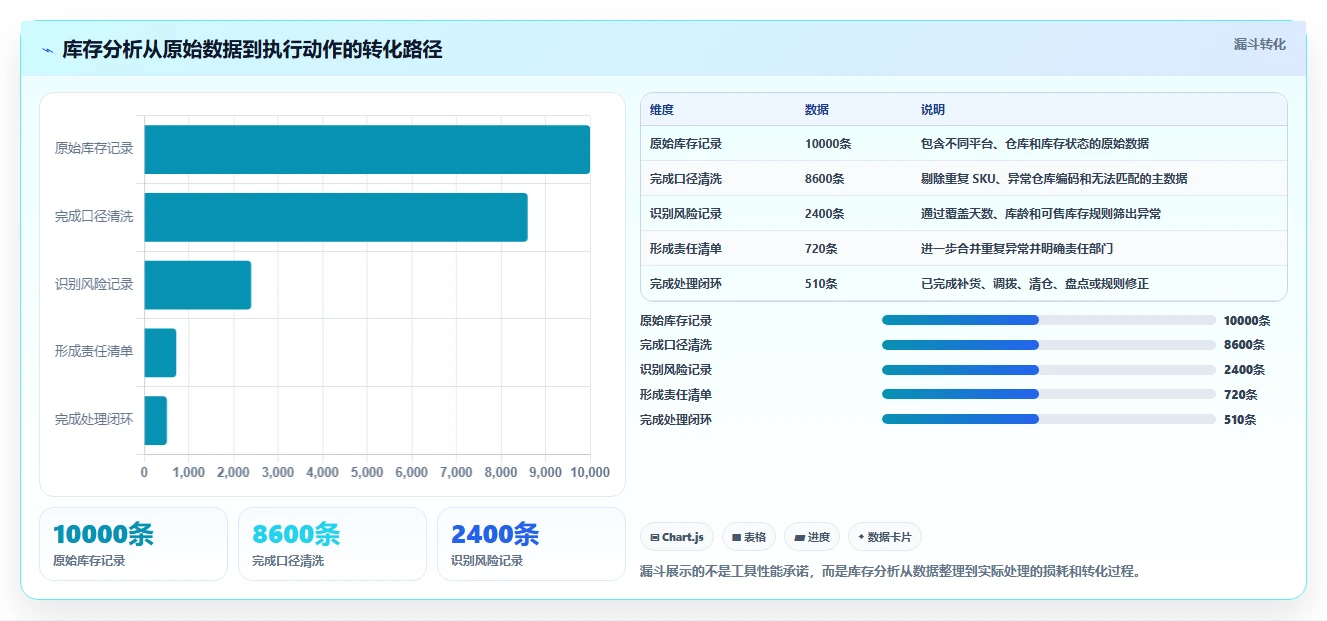Screen dimensions: 1327x621
Task: Click the 进度 tag
Action: point(812,537)
